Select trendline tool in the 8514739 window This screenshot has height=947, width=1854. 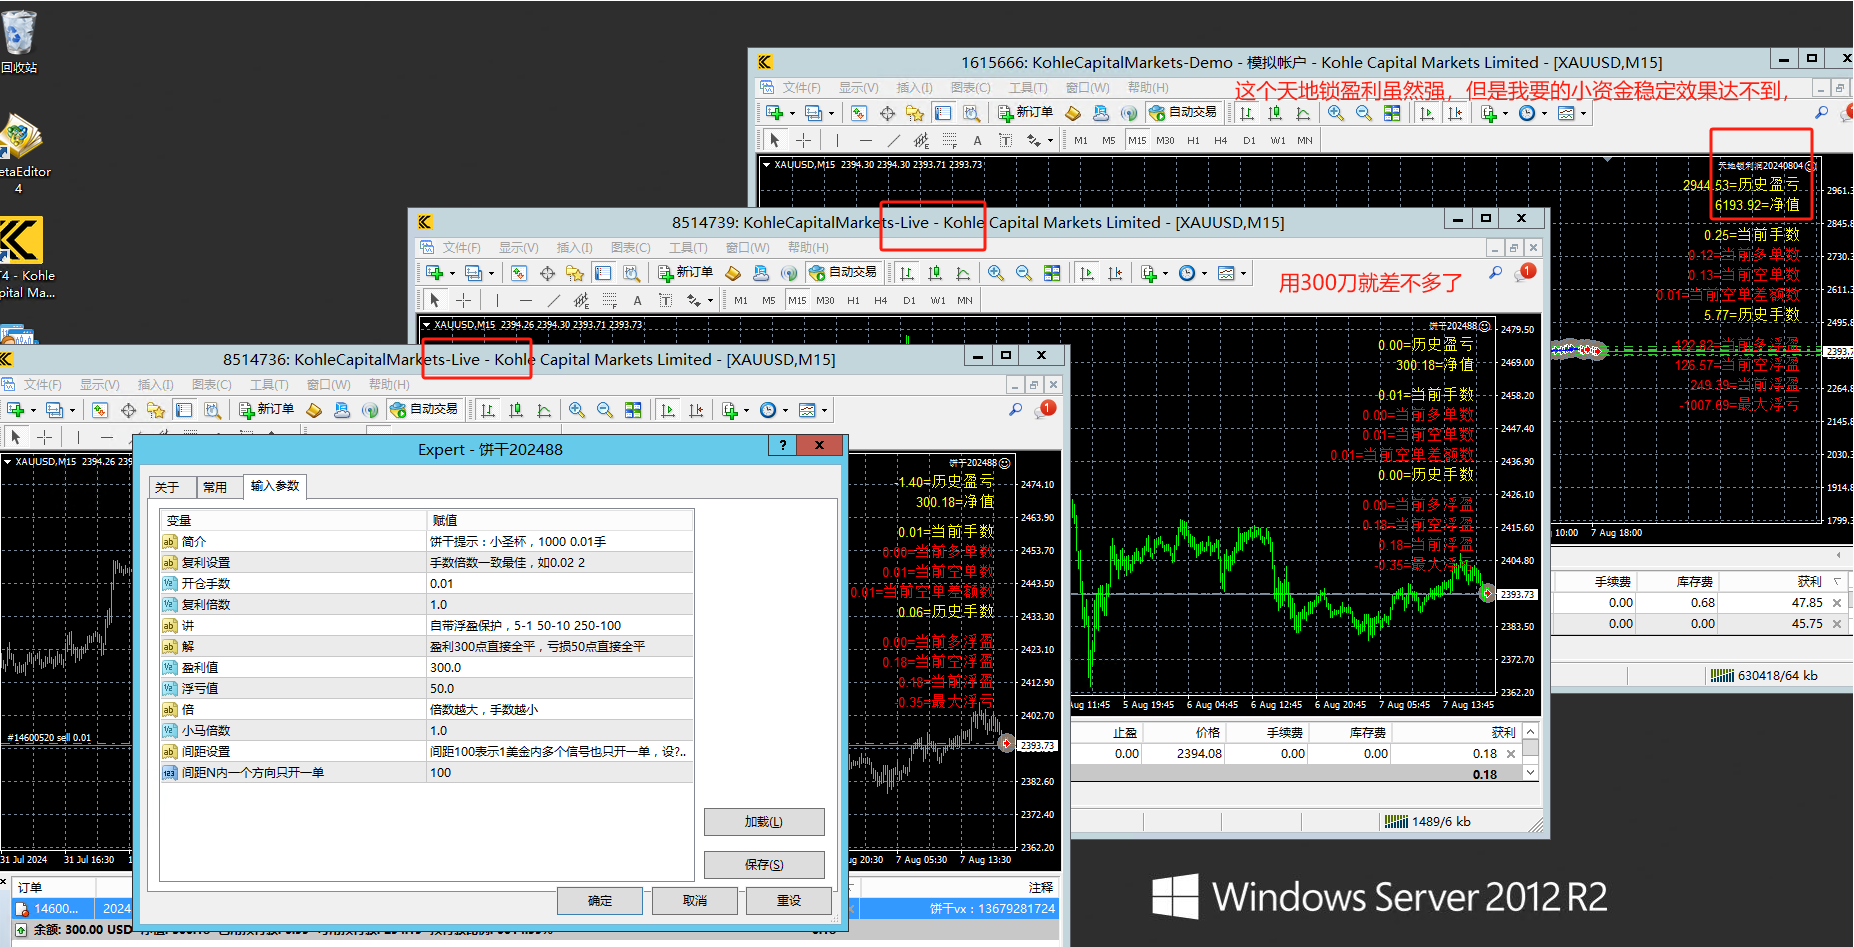pyautogui.click(x=554, y=300)
